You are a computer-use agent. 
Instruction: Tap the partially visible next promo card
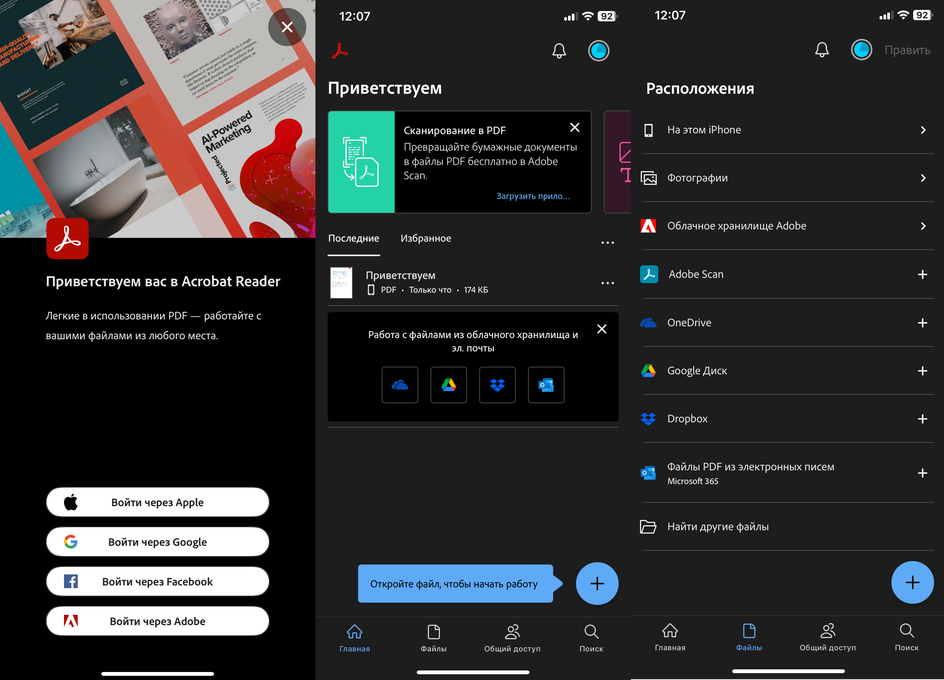(618, 162)
